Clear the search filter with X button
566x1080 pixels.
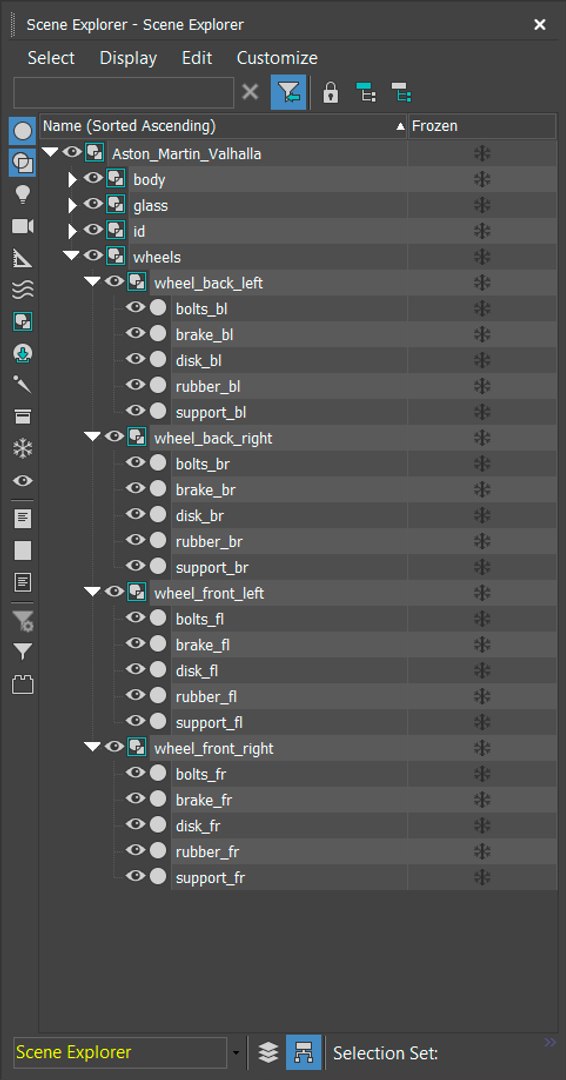click(x=251, y=92)
